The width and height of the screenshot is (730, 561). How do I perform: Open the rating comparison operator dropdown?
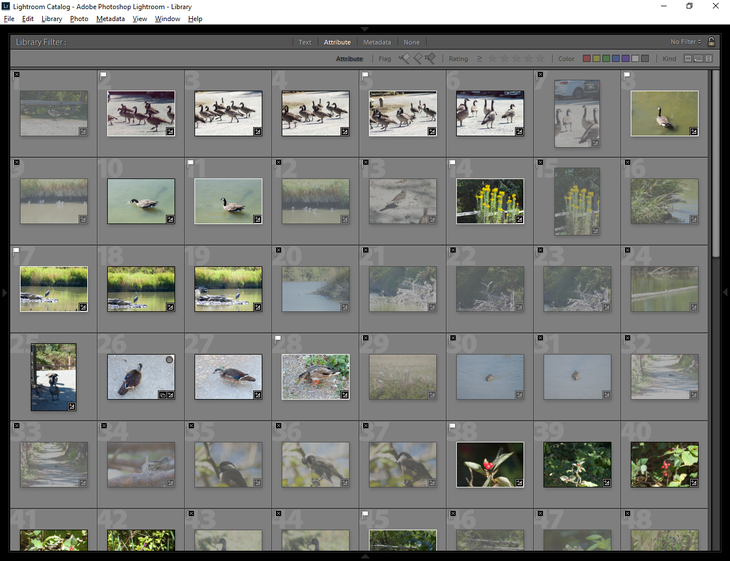tap(480, 59)
